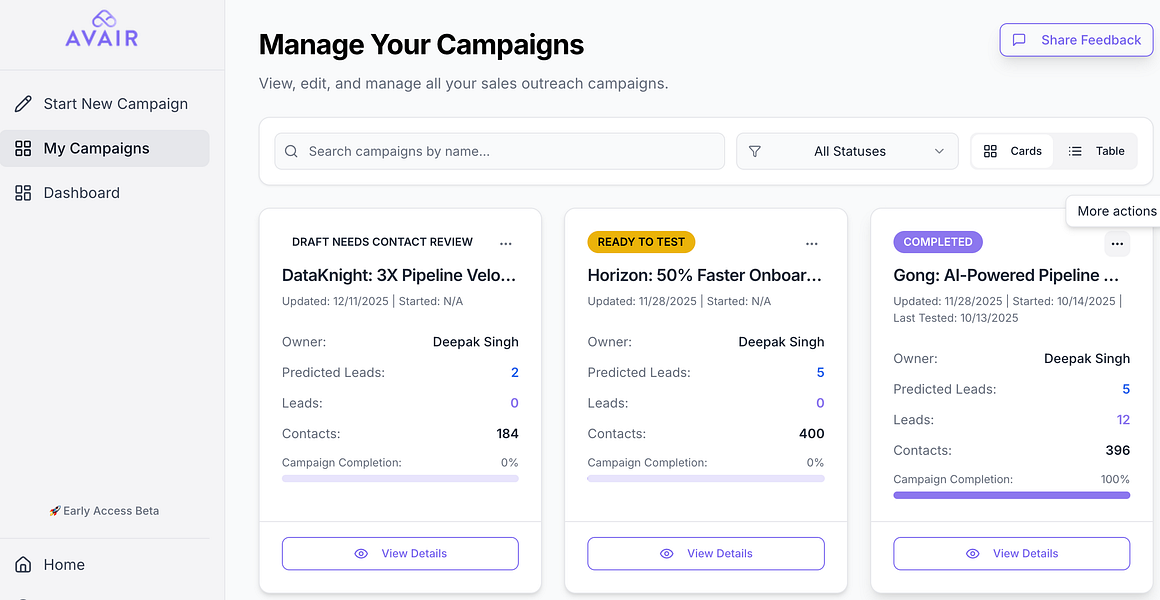Click the search magnifier icon
Viewport: 1160px width, 600px height.
pos(291,152)
